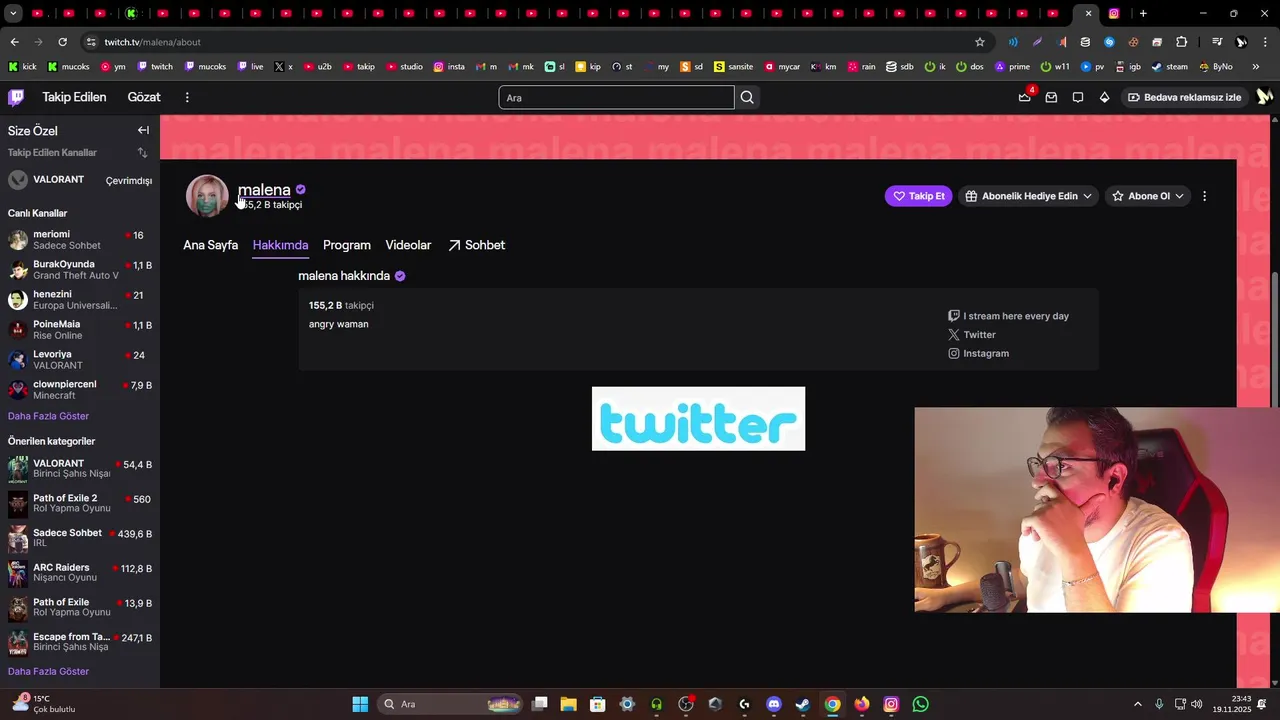The width and height of the screenshot is (1280, 720).
Task: Switch to the Program tab
Action: [x=347, y=245]
